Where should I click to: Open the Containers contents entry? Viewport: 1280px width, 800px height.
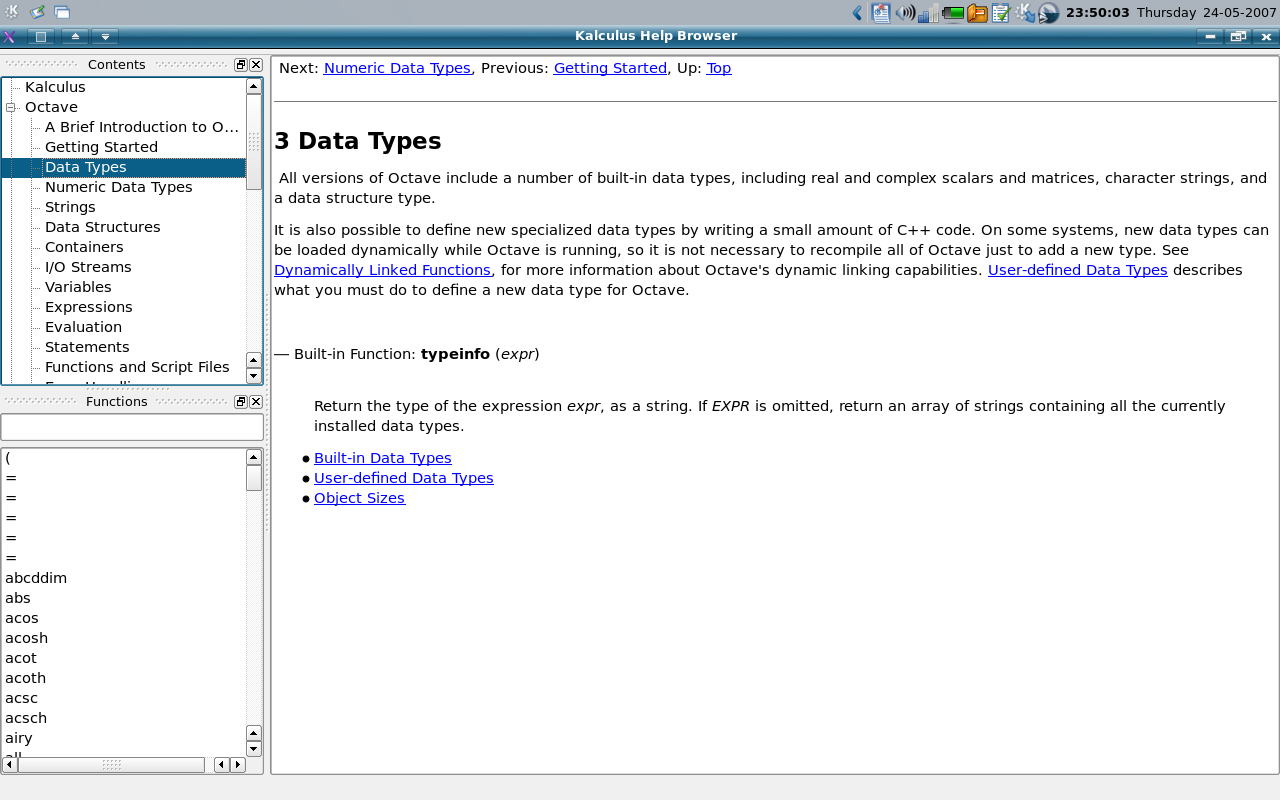(x=84, y=247)
